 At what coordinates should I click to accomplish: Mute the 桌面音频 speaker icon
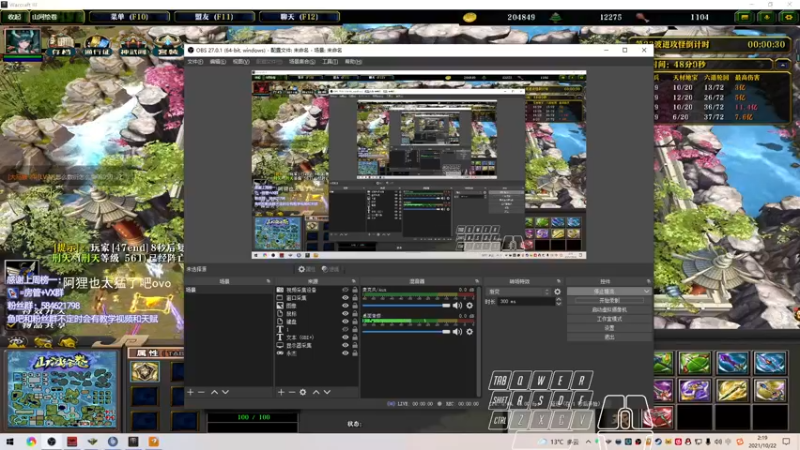coord(457,332)
